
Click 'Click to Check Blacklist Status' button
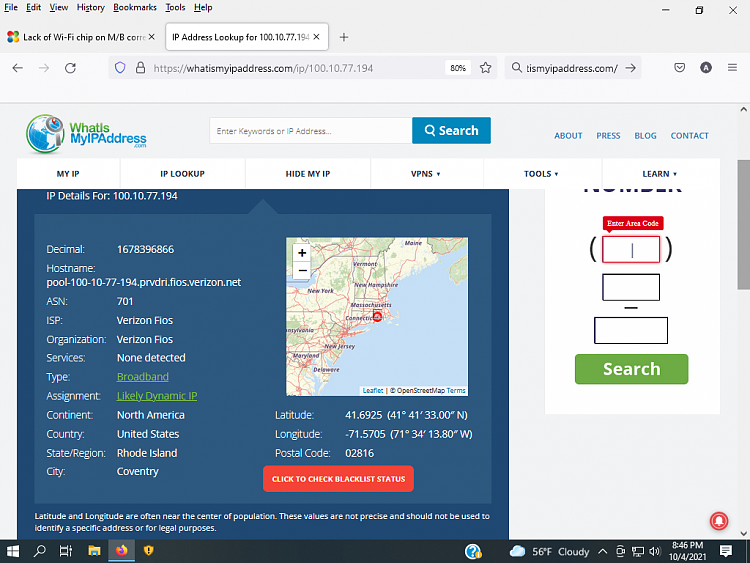coord(338,479)
